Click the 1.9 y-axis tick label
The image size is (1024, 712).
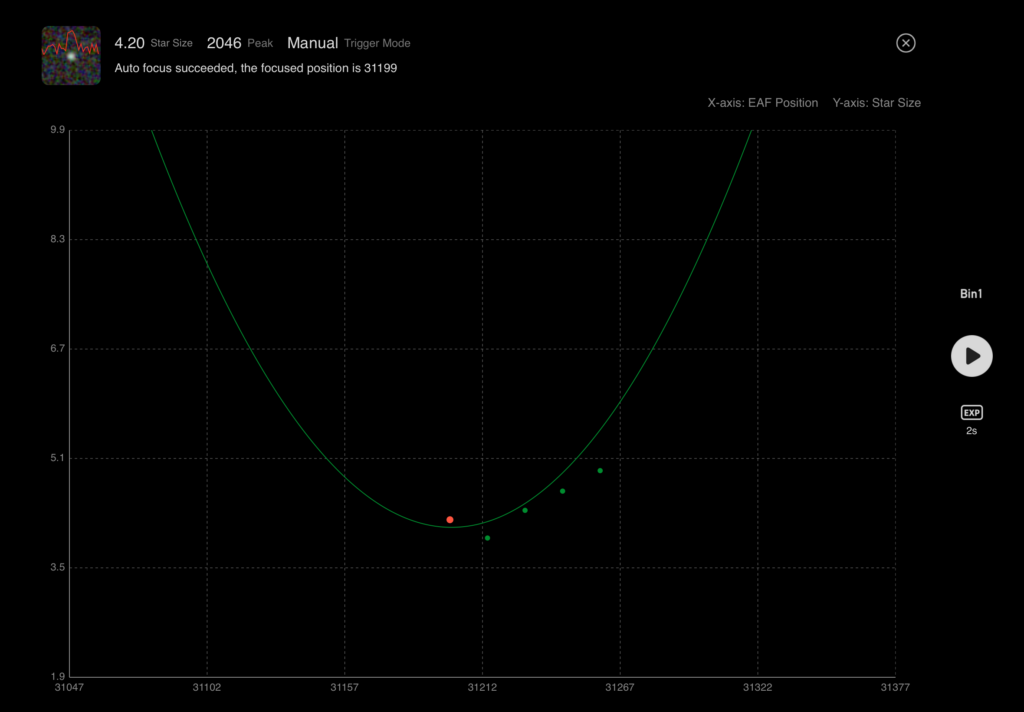[57, 677]
